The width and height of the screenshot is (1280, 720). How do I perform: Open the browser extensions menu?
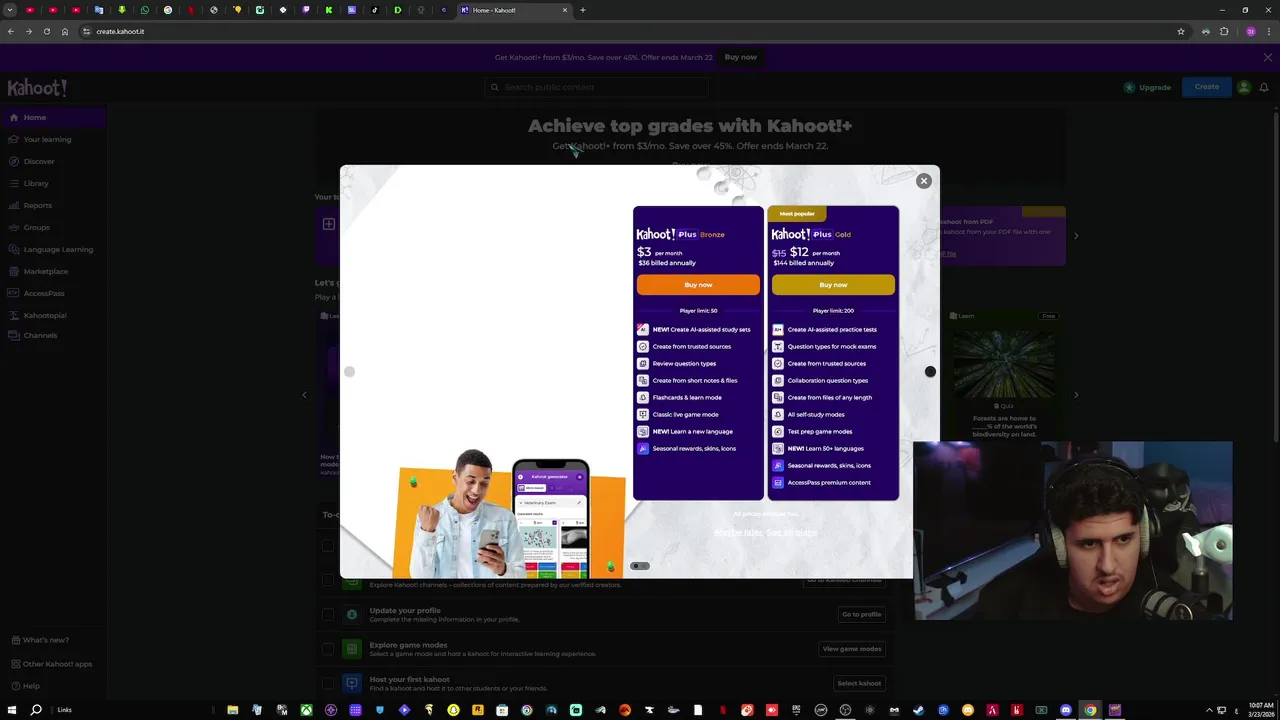coord(1224,31)
